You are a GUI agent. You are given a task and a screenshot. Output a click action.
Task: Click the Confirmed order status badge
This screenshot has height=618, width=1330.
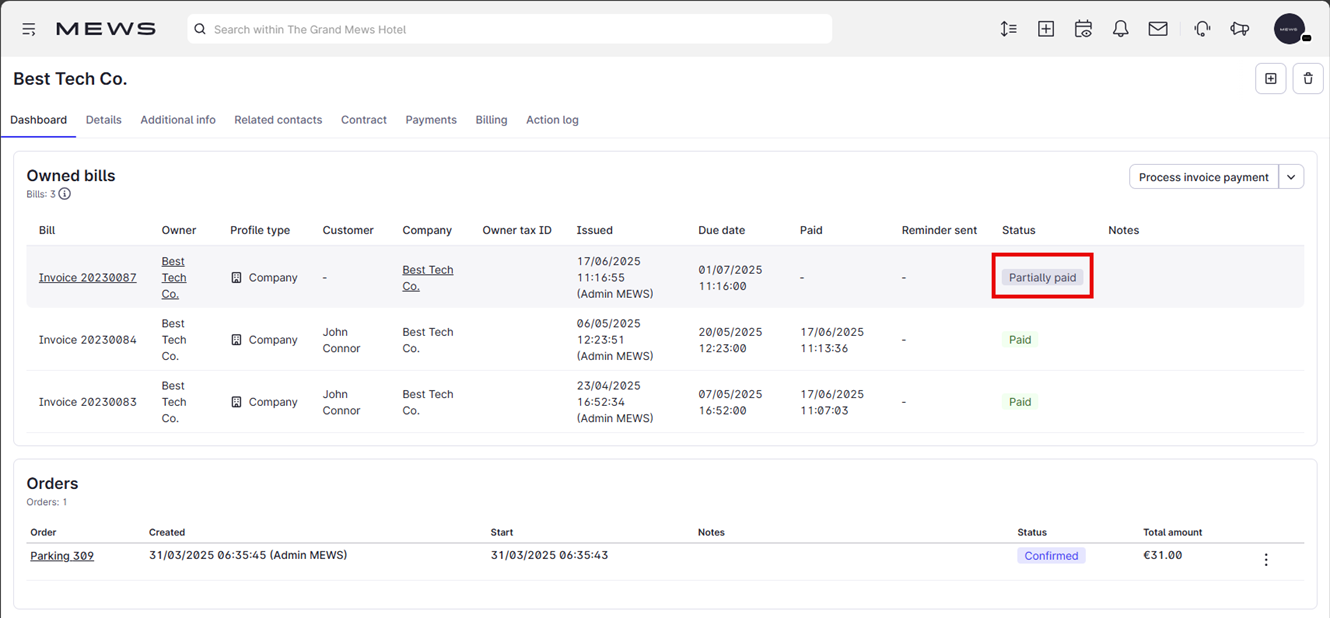(1051, 556)
